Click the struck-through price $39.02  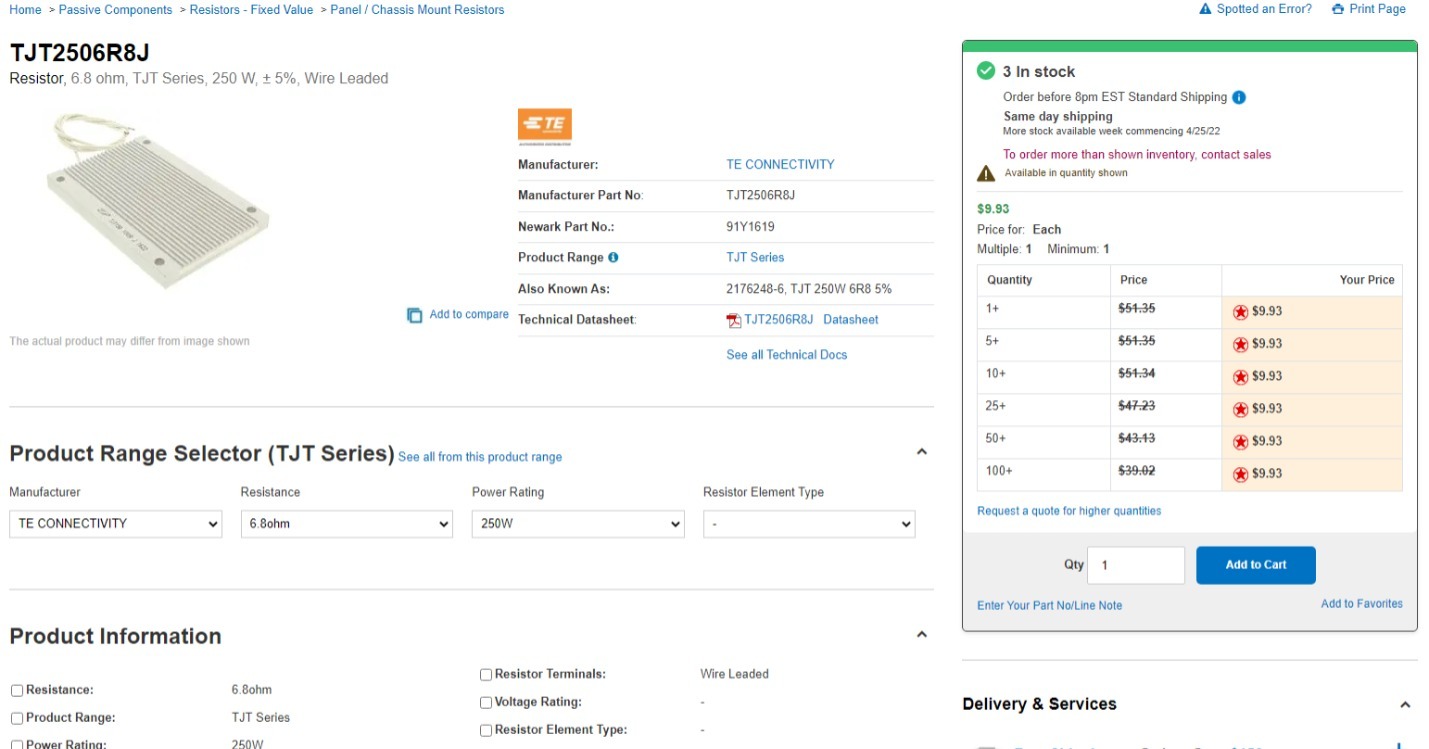[1136, 471]
